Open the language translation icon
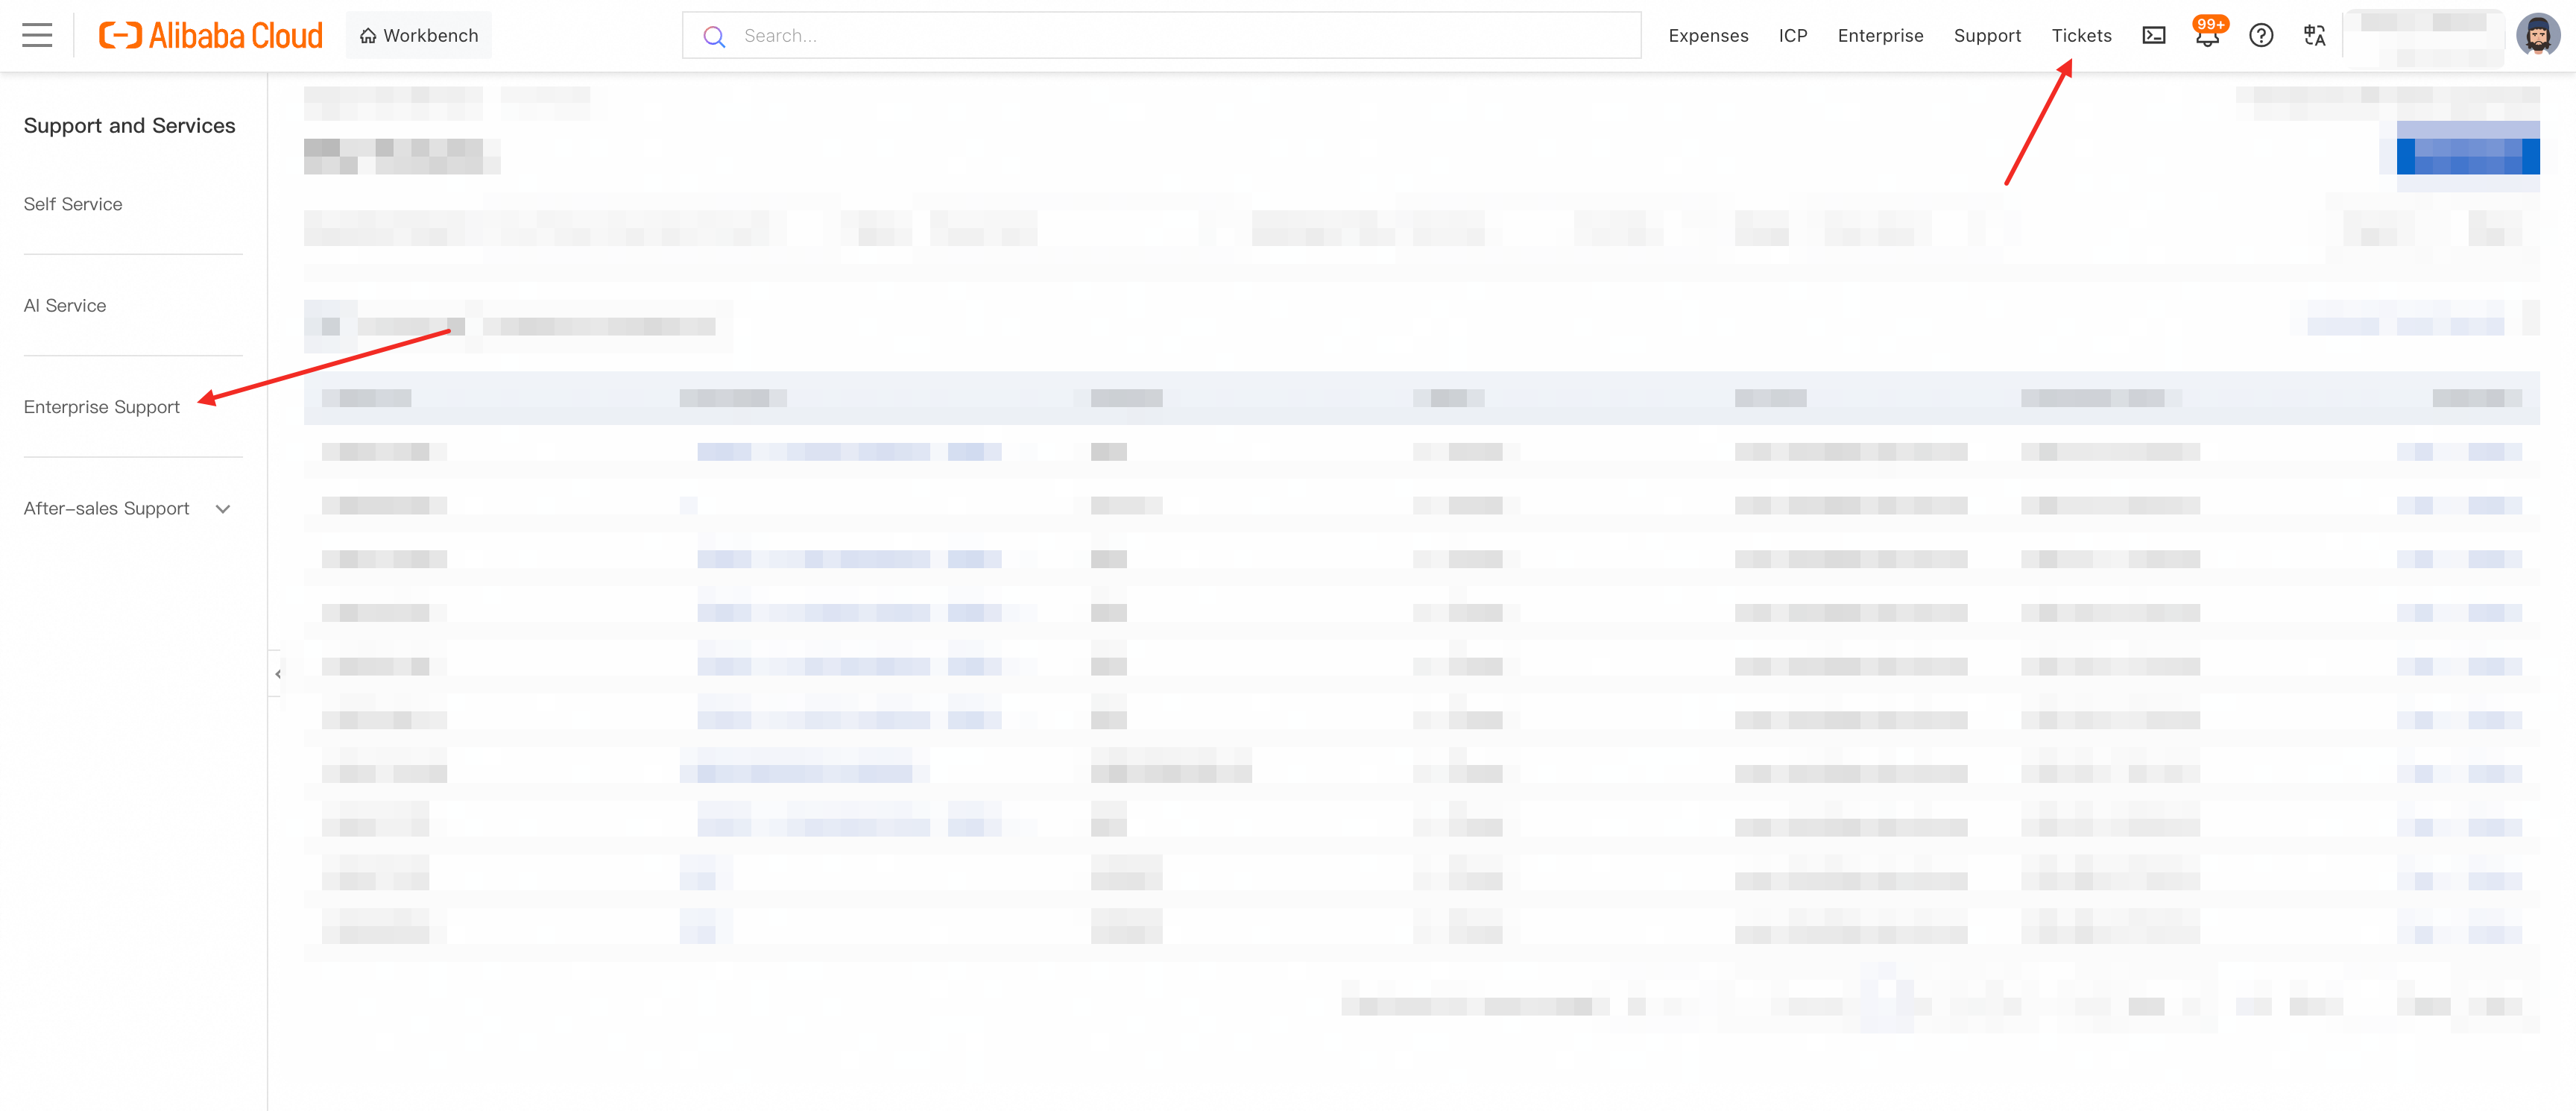The width and height of the screenshot is (2576, 1111). [x=2314, y=36]
